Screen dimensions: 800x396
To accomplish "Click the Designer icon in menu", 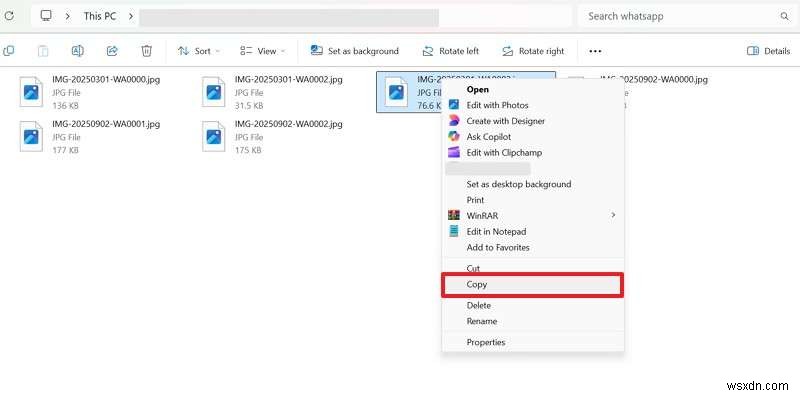I will (x=454, y=121).
